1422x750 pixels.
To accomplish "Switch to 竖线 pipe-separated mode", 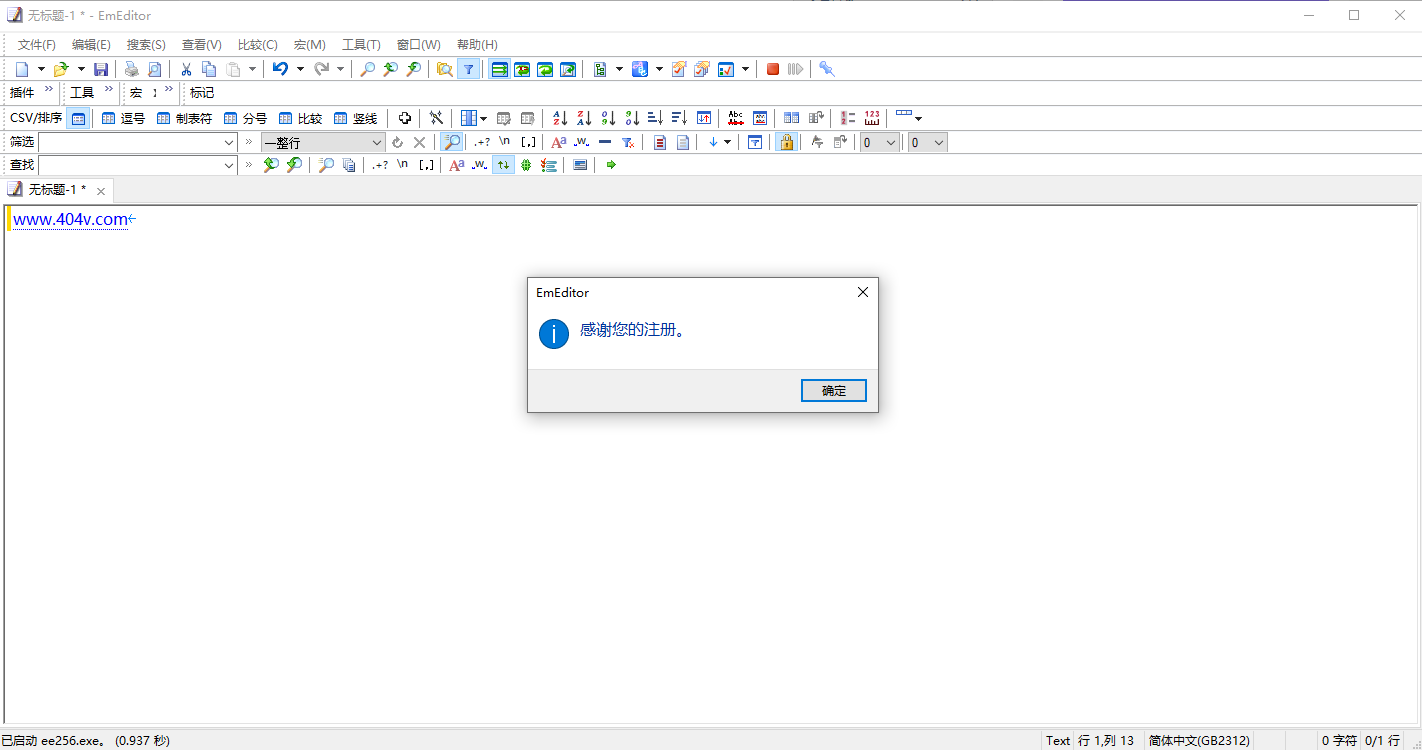I will pos(355,118).
